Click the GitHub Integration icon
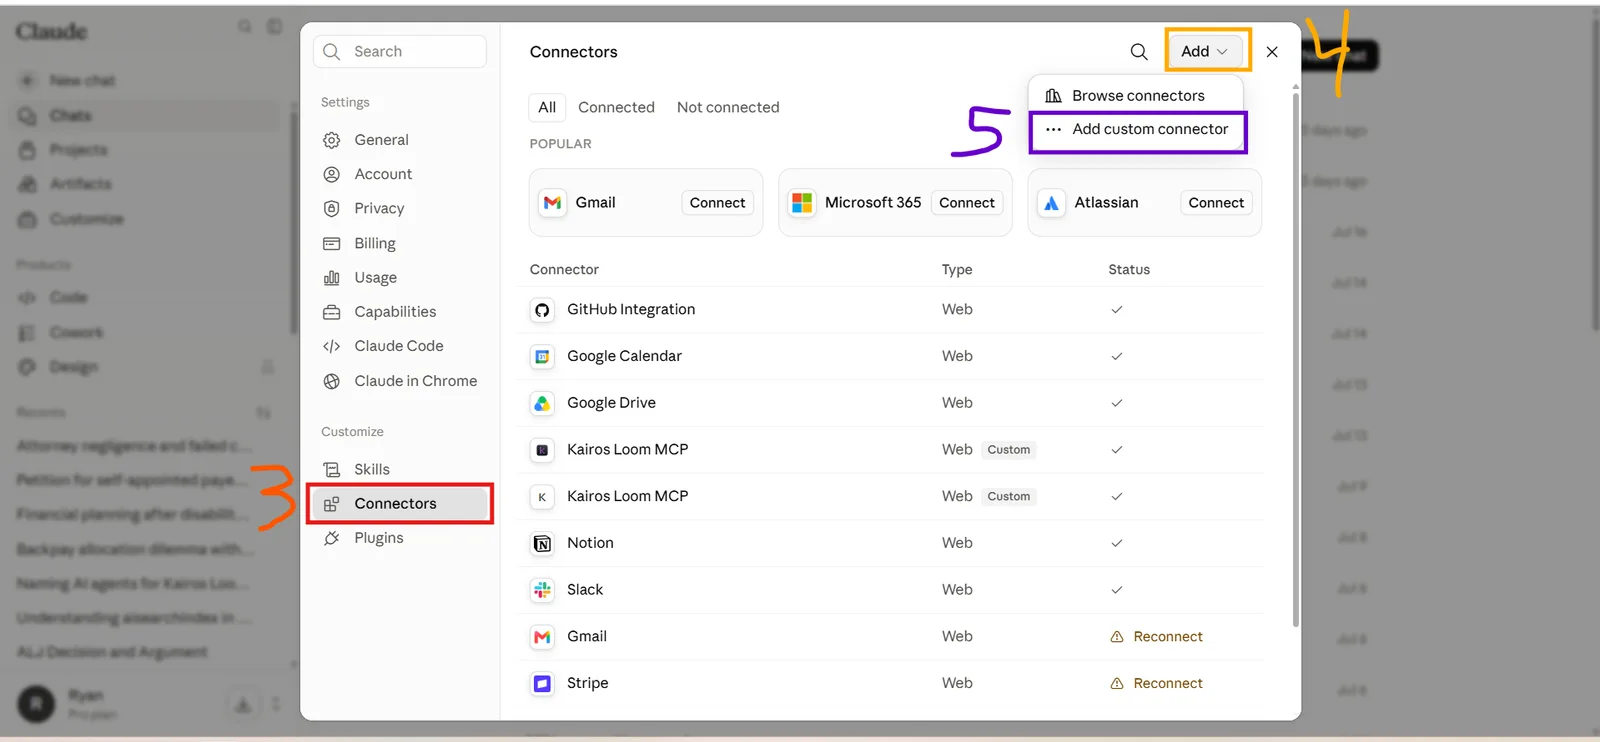This screenshot has height=742, width=1600. coord(542,310)
